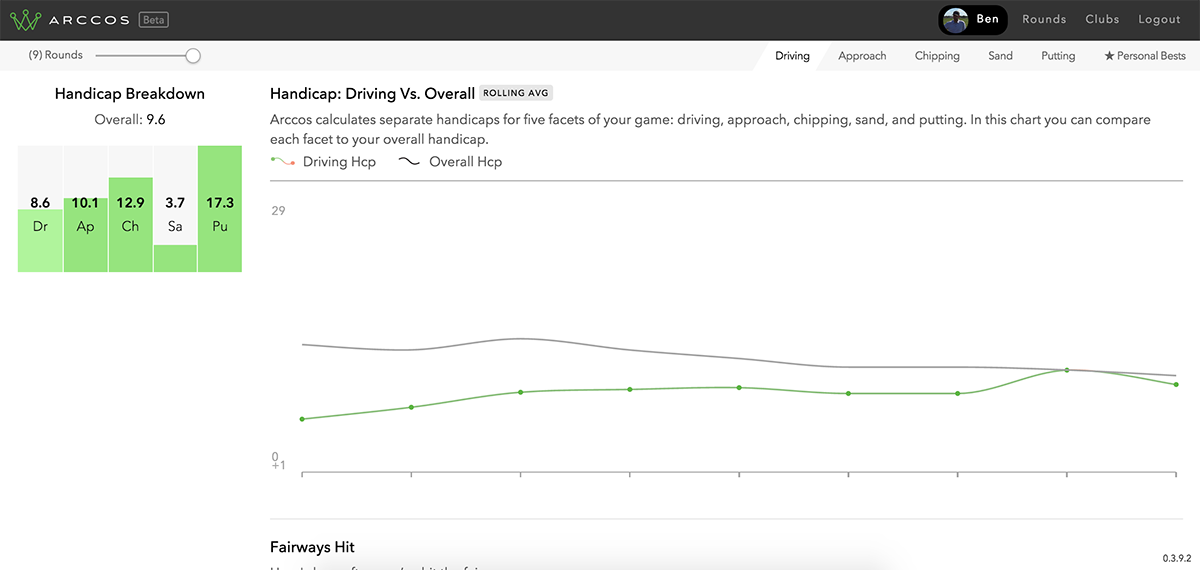Open Ben's profile avatar
This screenshot has height=570, width=1200.
tap(956, 20)
